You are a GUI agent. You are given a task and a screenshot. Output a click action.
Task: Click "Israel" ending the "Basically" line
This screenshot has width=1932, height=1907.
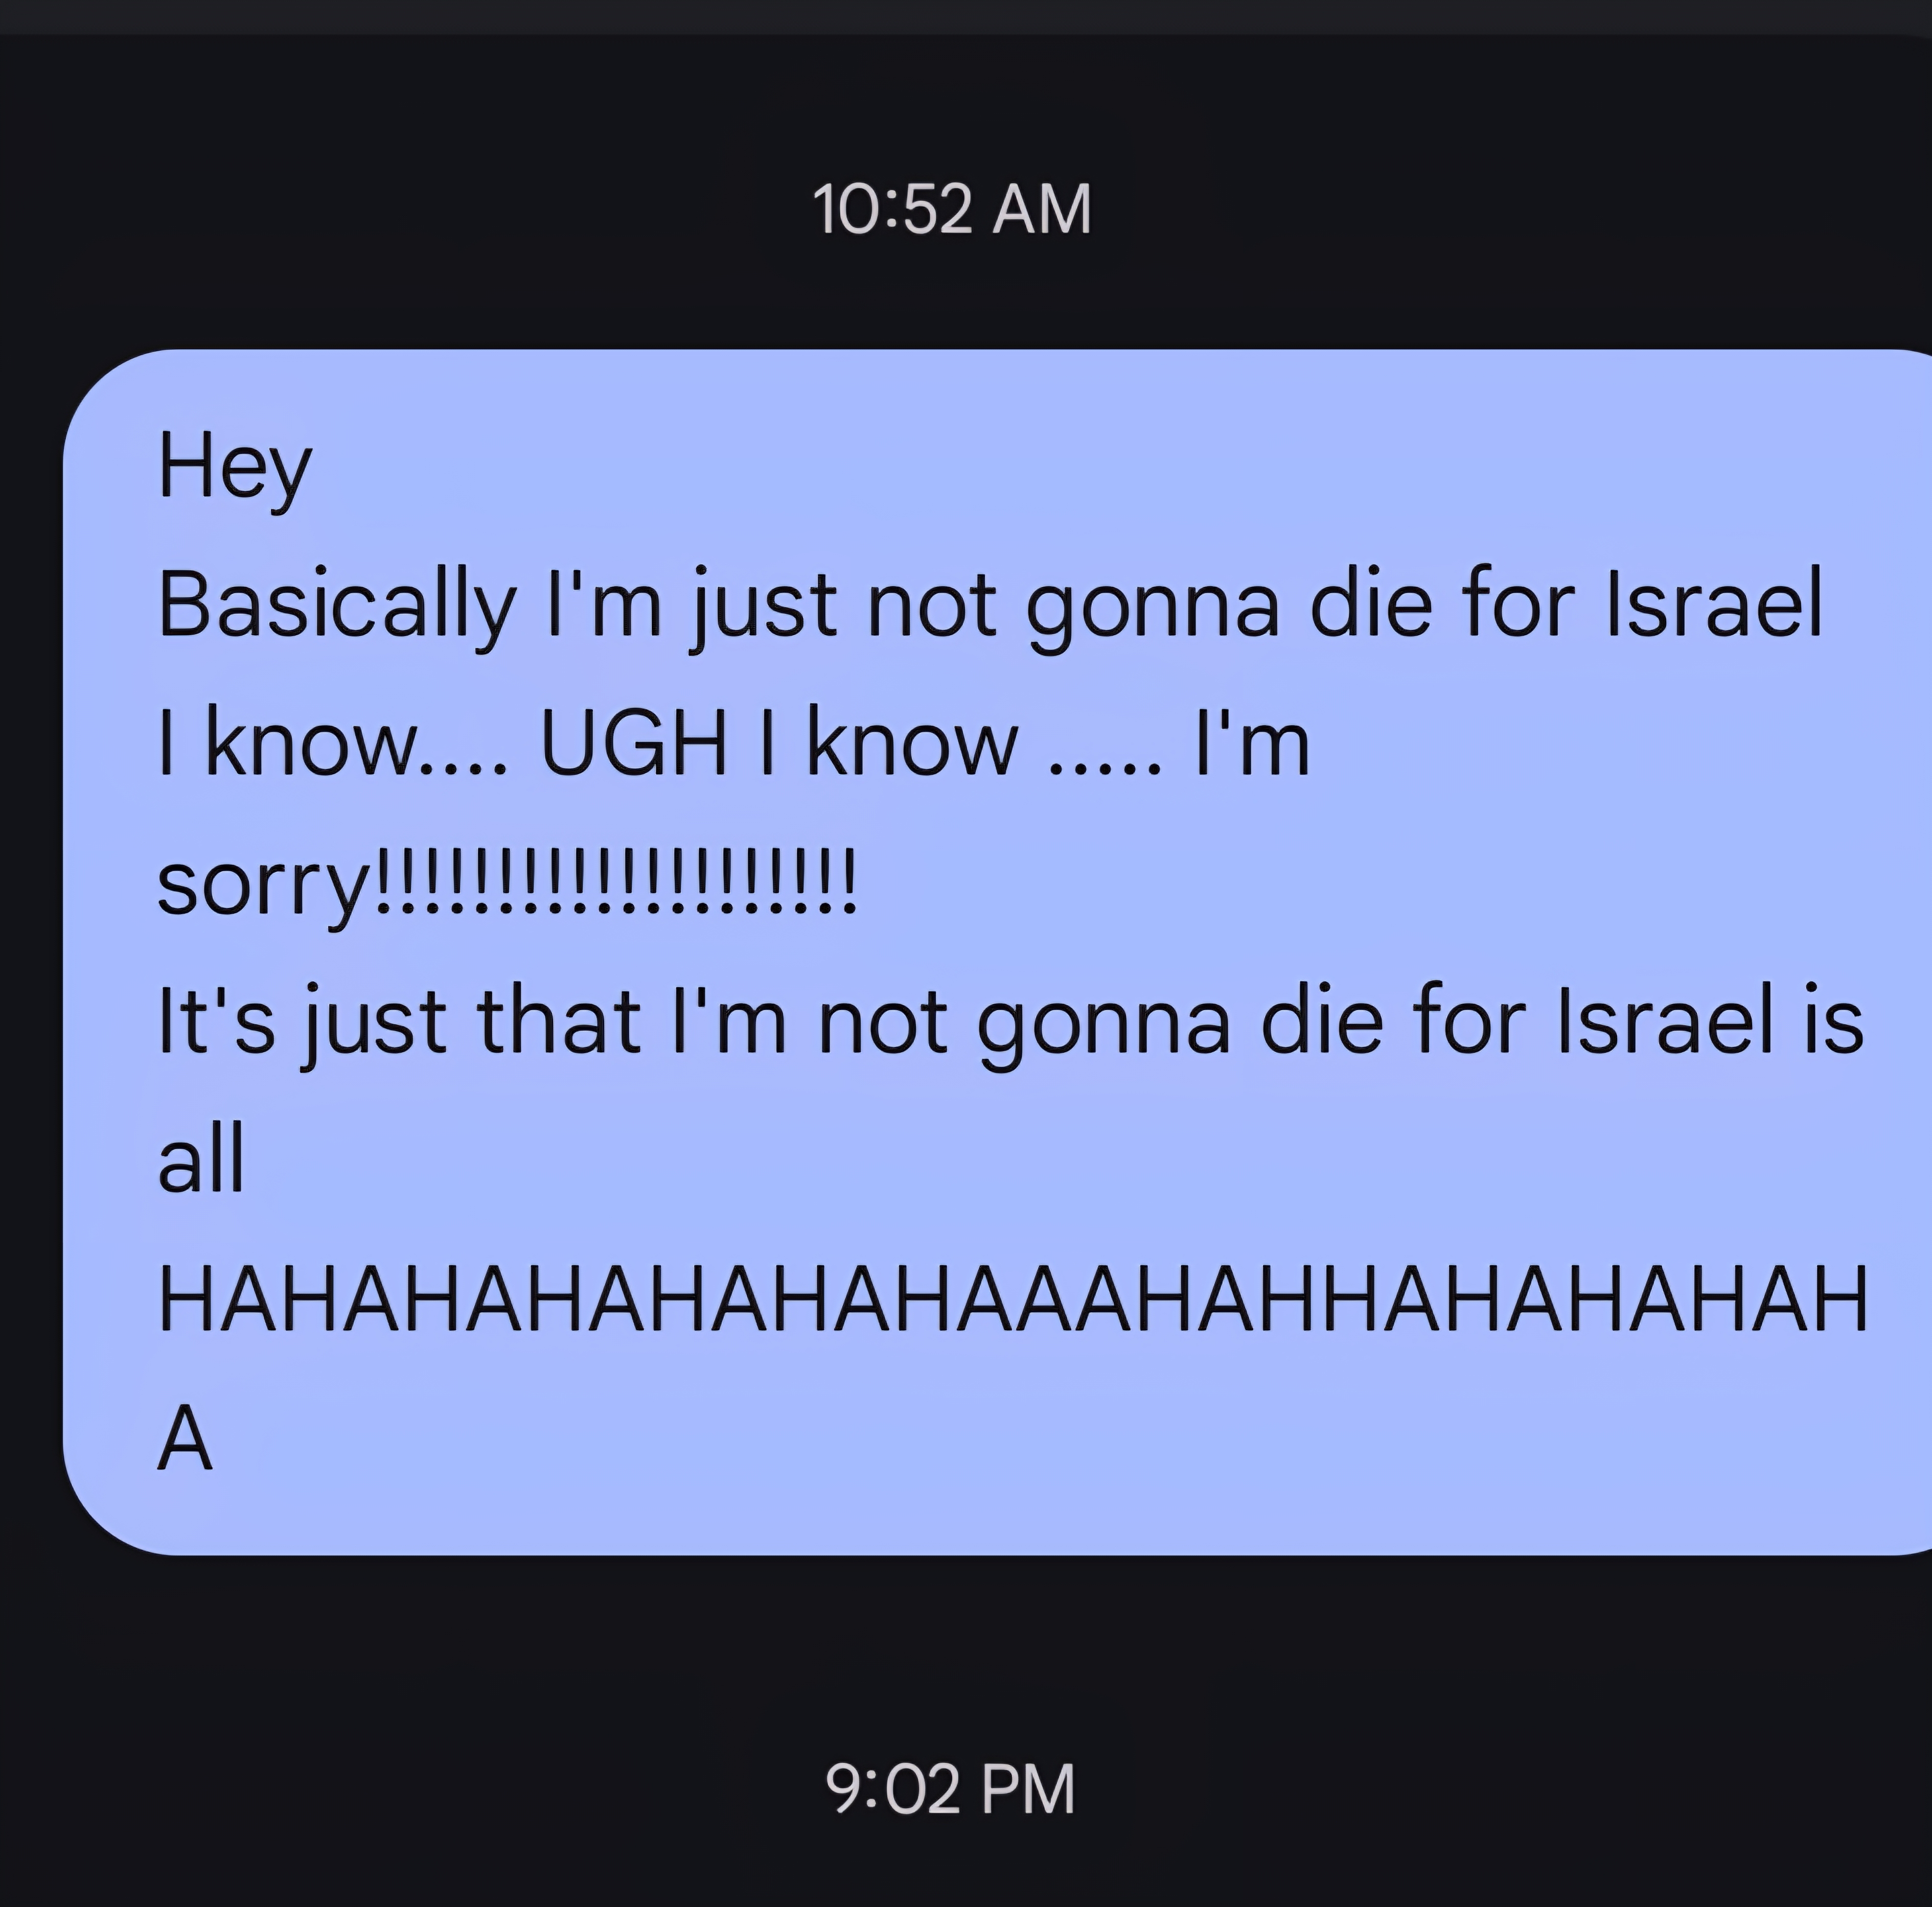coord(1715,604)
